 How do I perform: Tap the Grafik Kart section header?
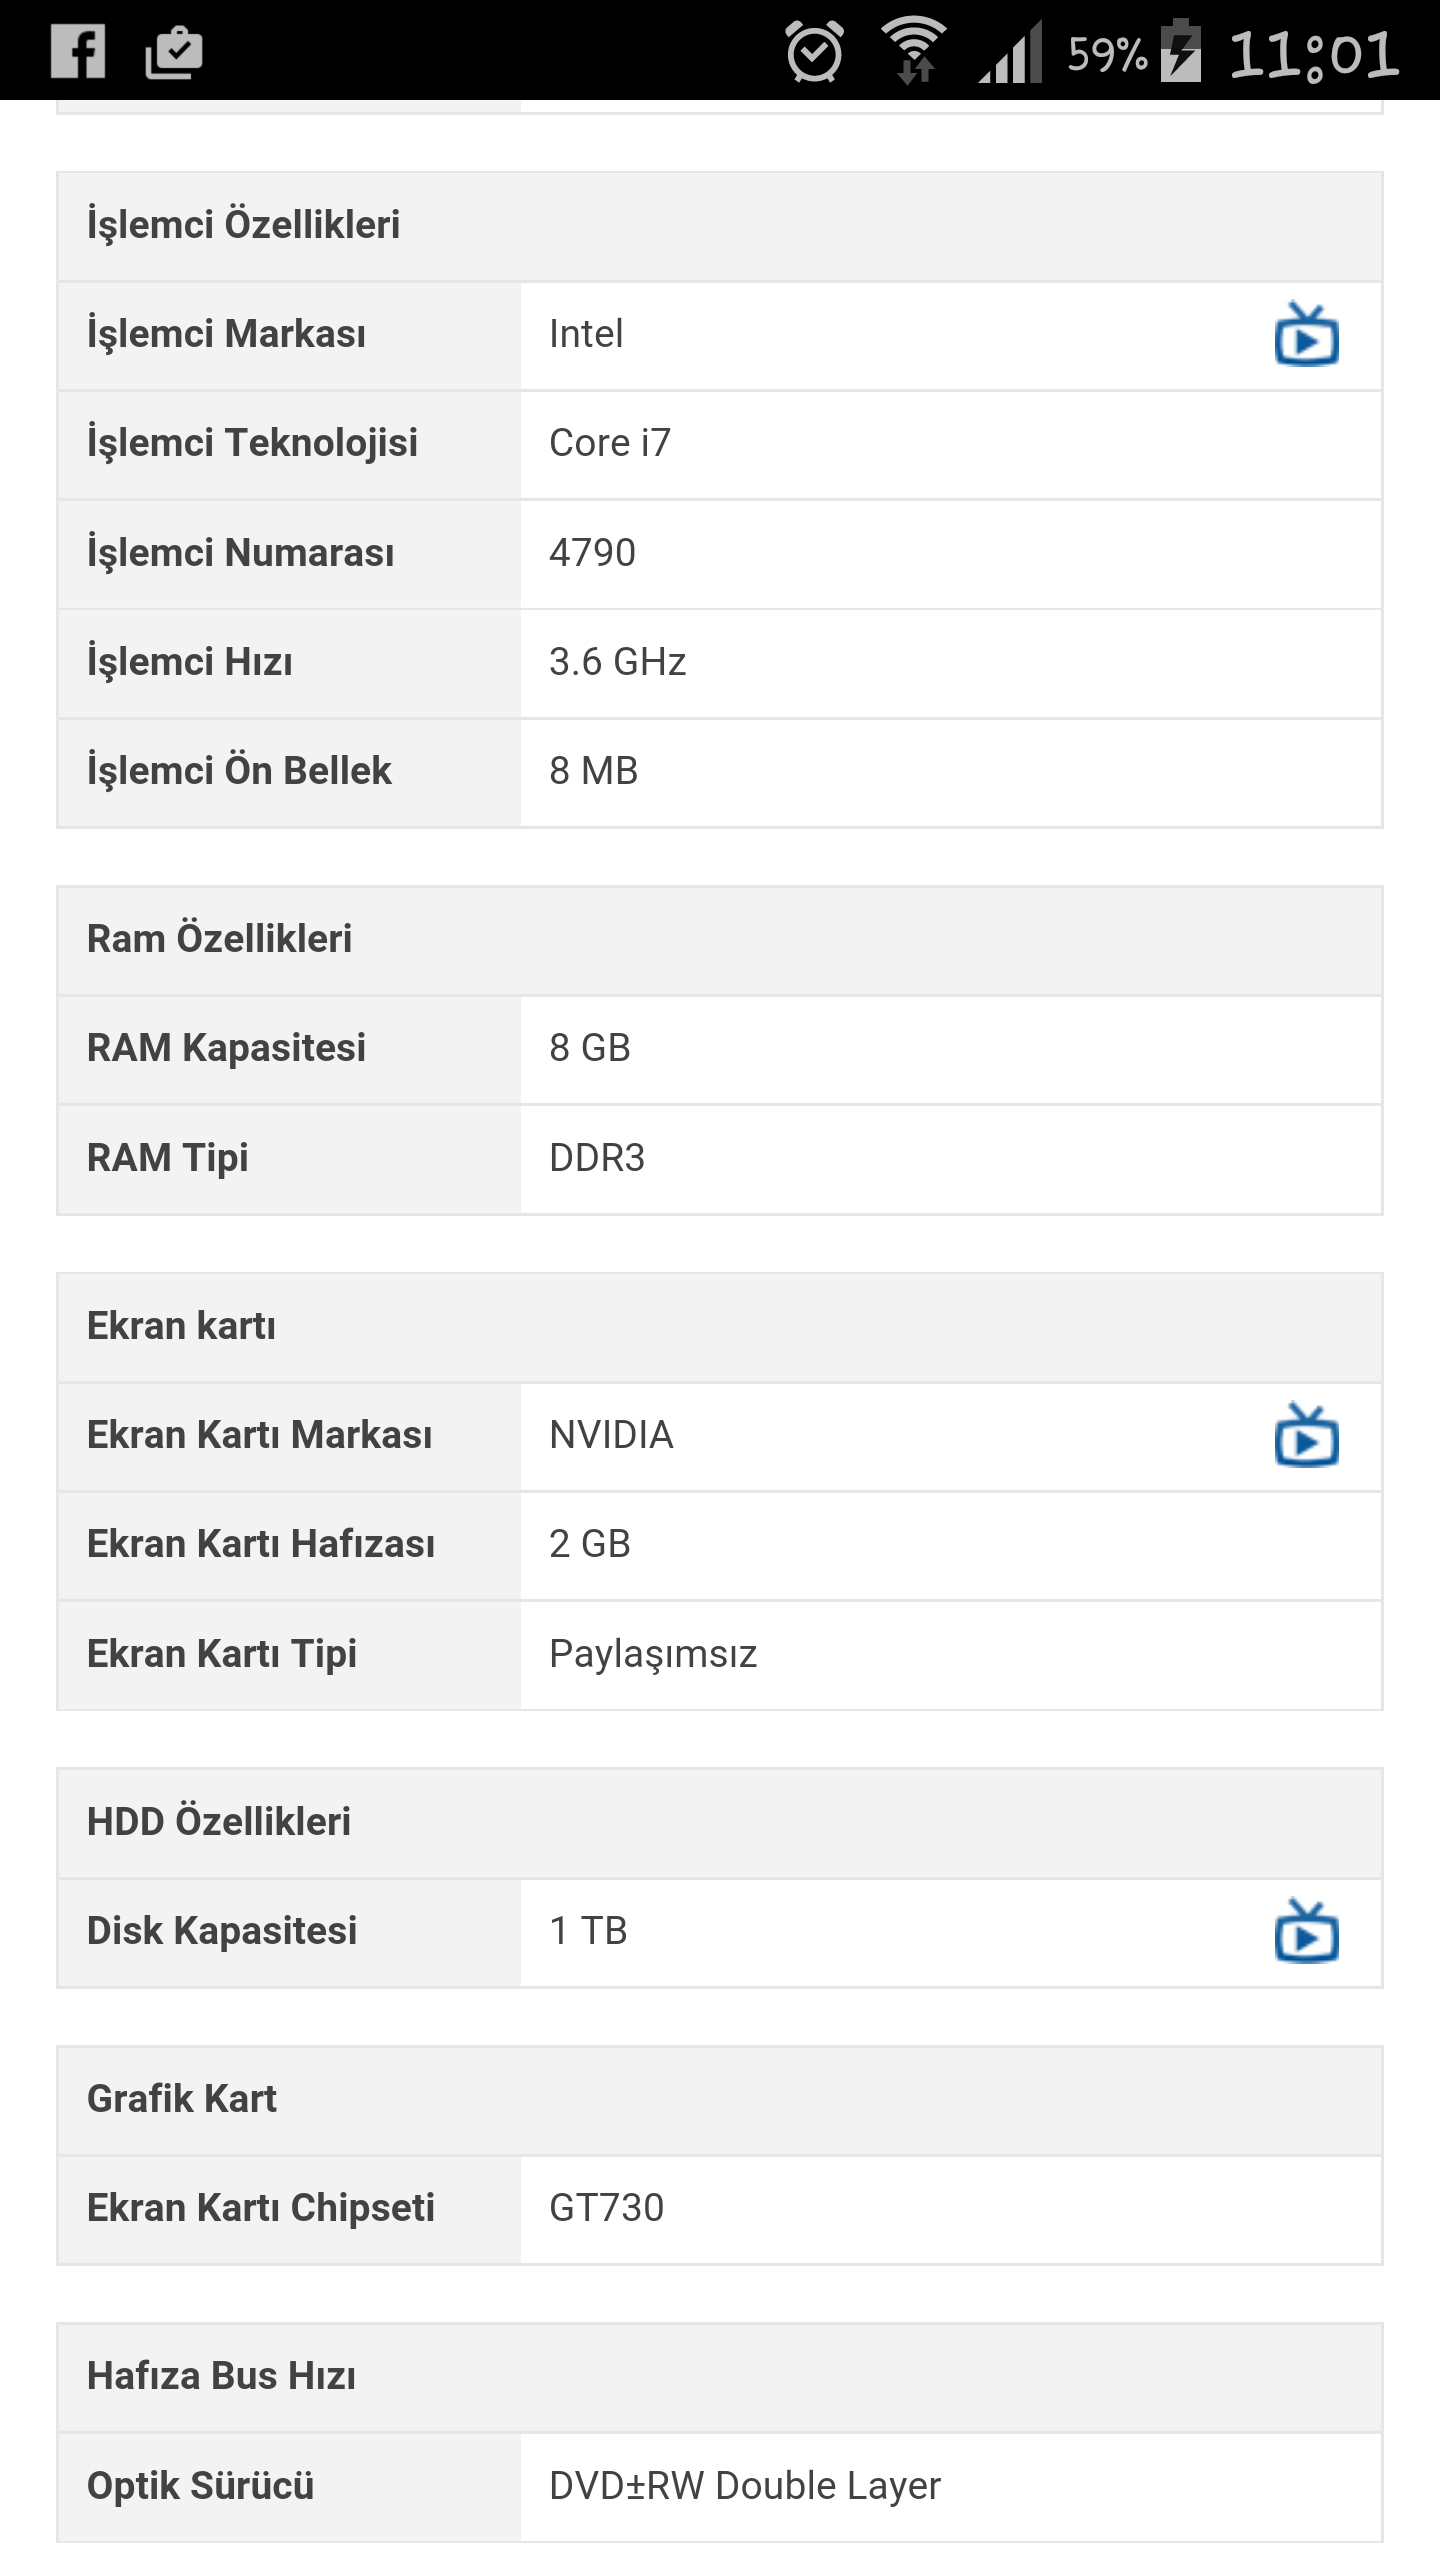(x=182, y=2099)
